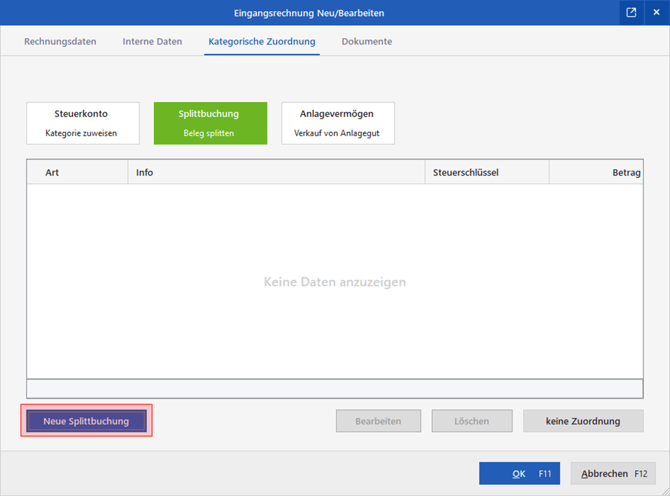
Task: Click the Betrag column header
Action: [x=596, y=173]
